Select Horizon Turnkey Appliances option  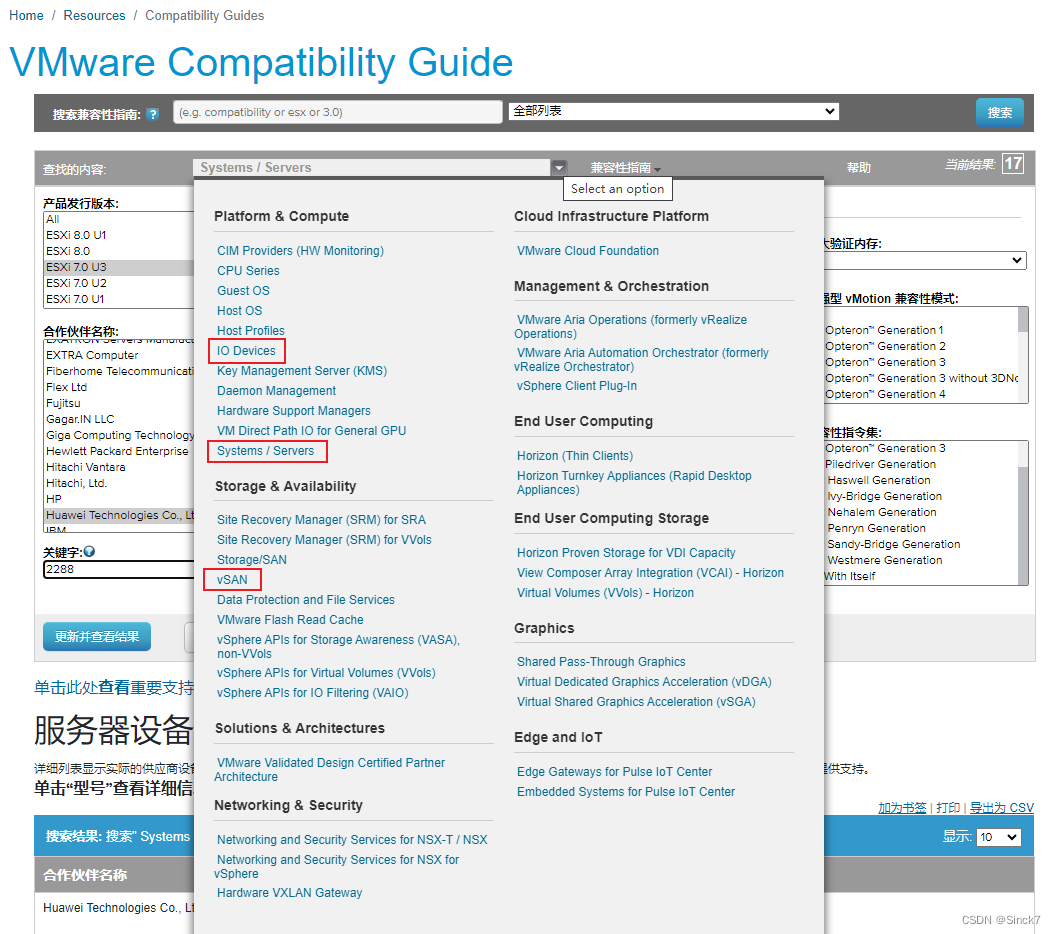point(634,483)
